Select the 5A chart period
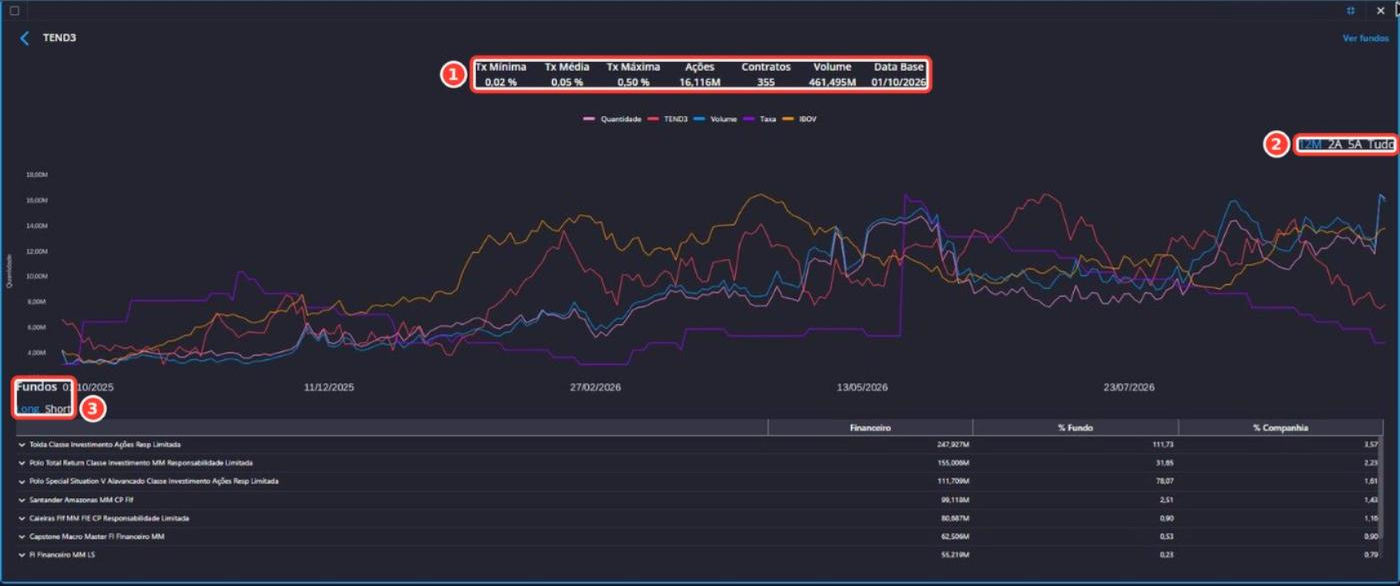Image resolution: width=1400 pixels, height=586 pixels. pos(1355,144)
